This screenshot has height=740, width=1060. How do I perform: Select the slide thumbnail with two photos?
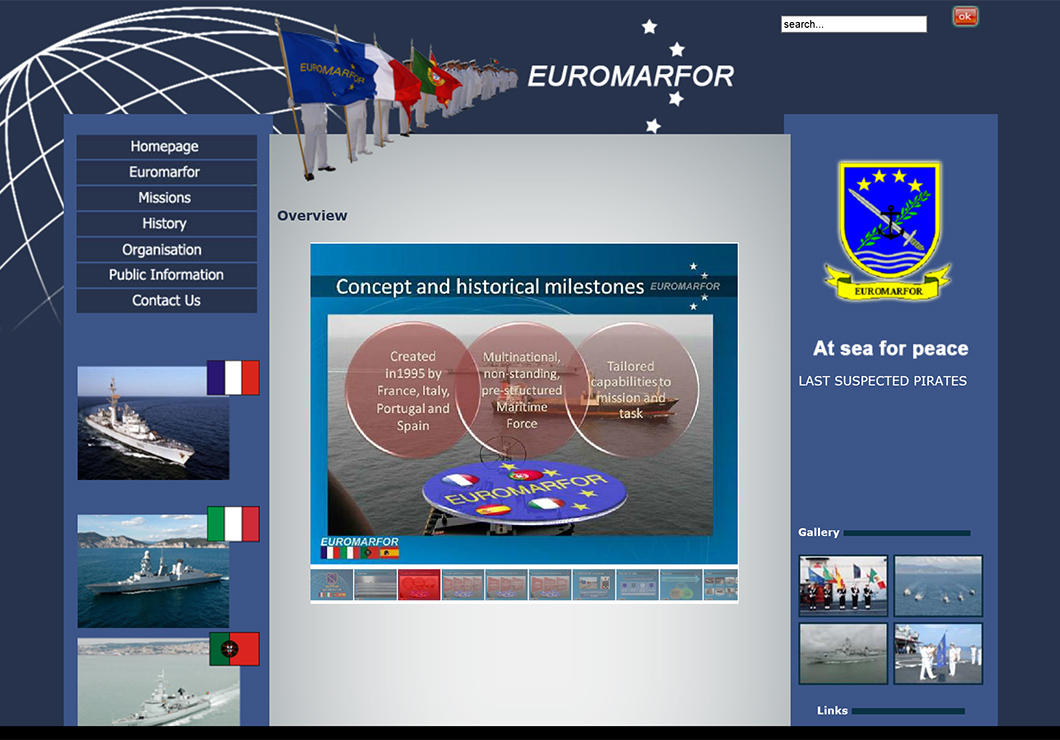594,585
